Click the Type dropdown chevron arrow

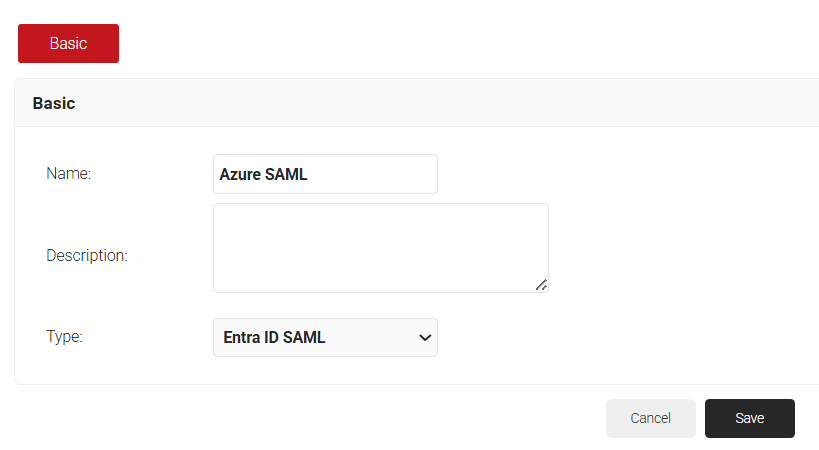(x=425, y=338)
